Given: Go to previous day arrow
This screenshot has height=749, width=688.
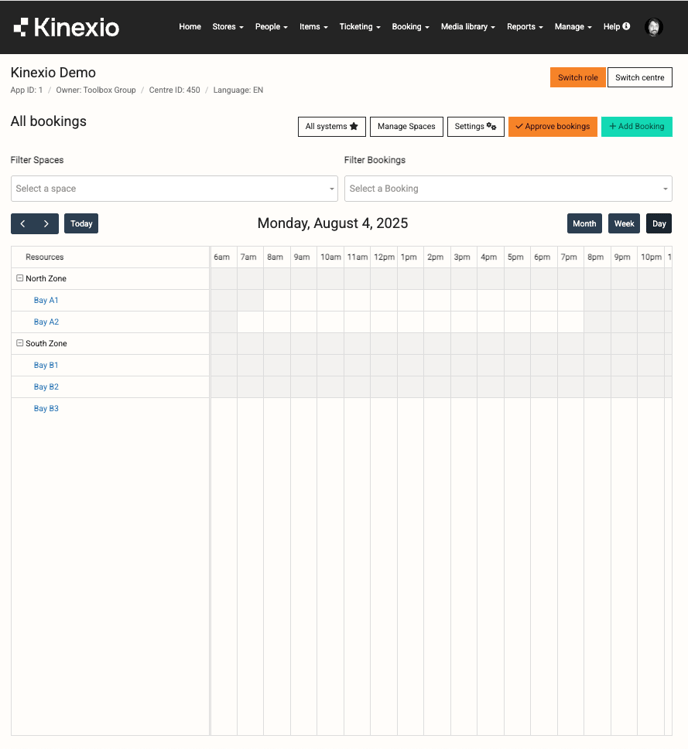Looking at the screenshot, I should pyautogui.click(x=23, y=224).
